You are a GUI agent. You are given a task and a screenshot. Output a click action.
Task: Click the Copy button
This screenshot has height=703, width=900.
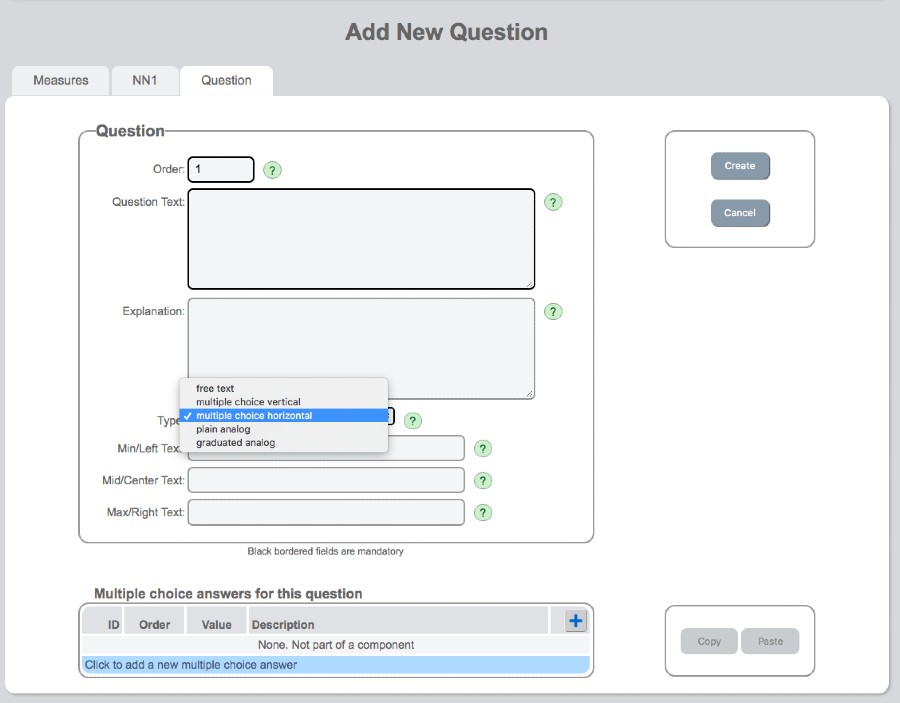[x=708, y=641]
